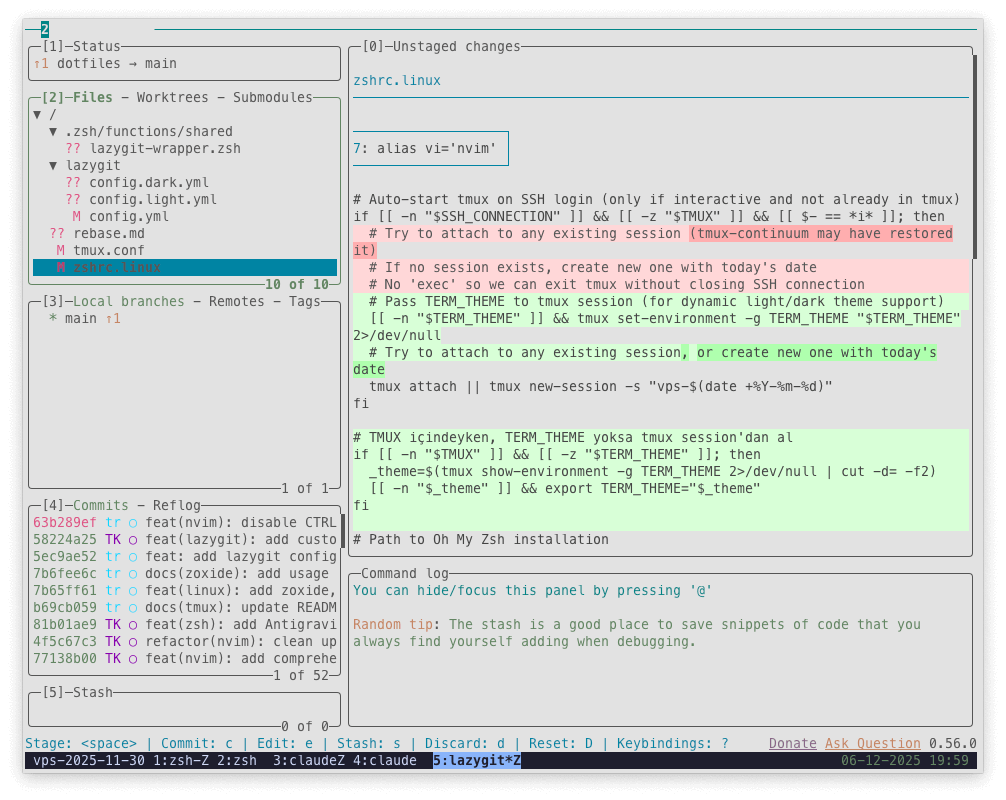Switch to the Tags tab
Viewport: 1006px width, 800px height.
[304, 302]
